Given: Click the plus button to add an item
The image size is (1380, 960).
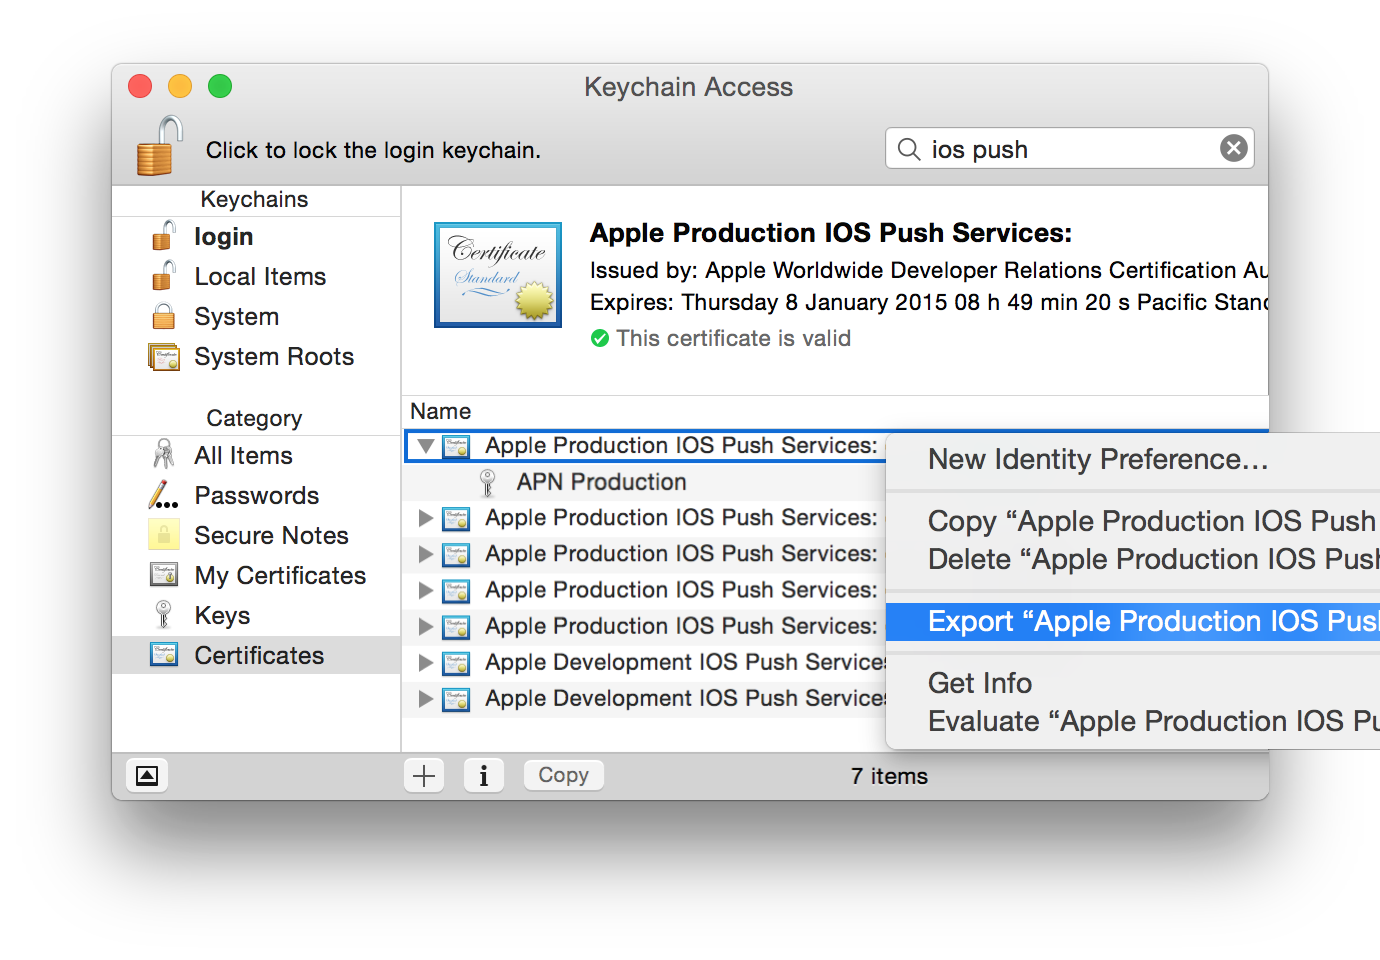Looking at the screenshot, I should [424, 776].
